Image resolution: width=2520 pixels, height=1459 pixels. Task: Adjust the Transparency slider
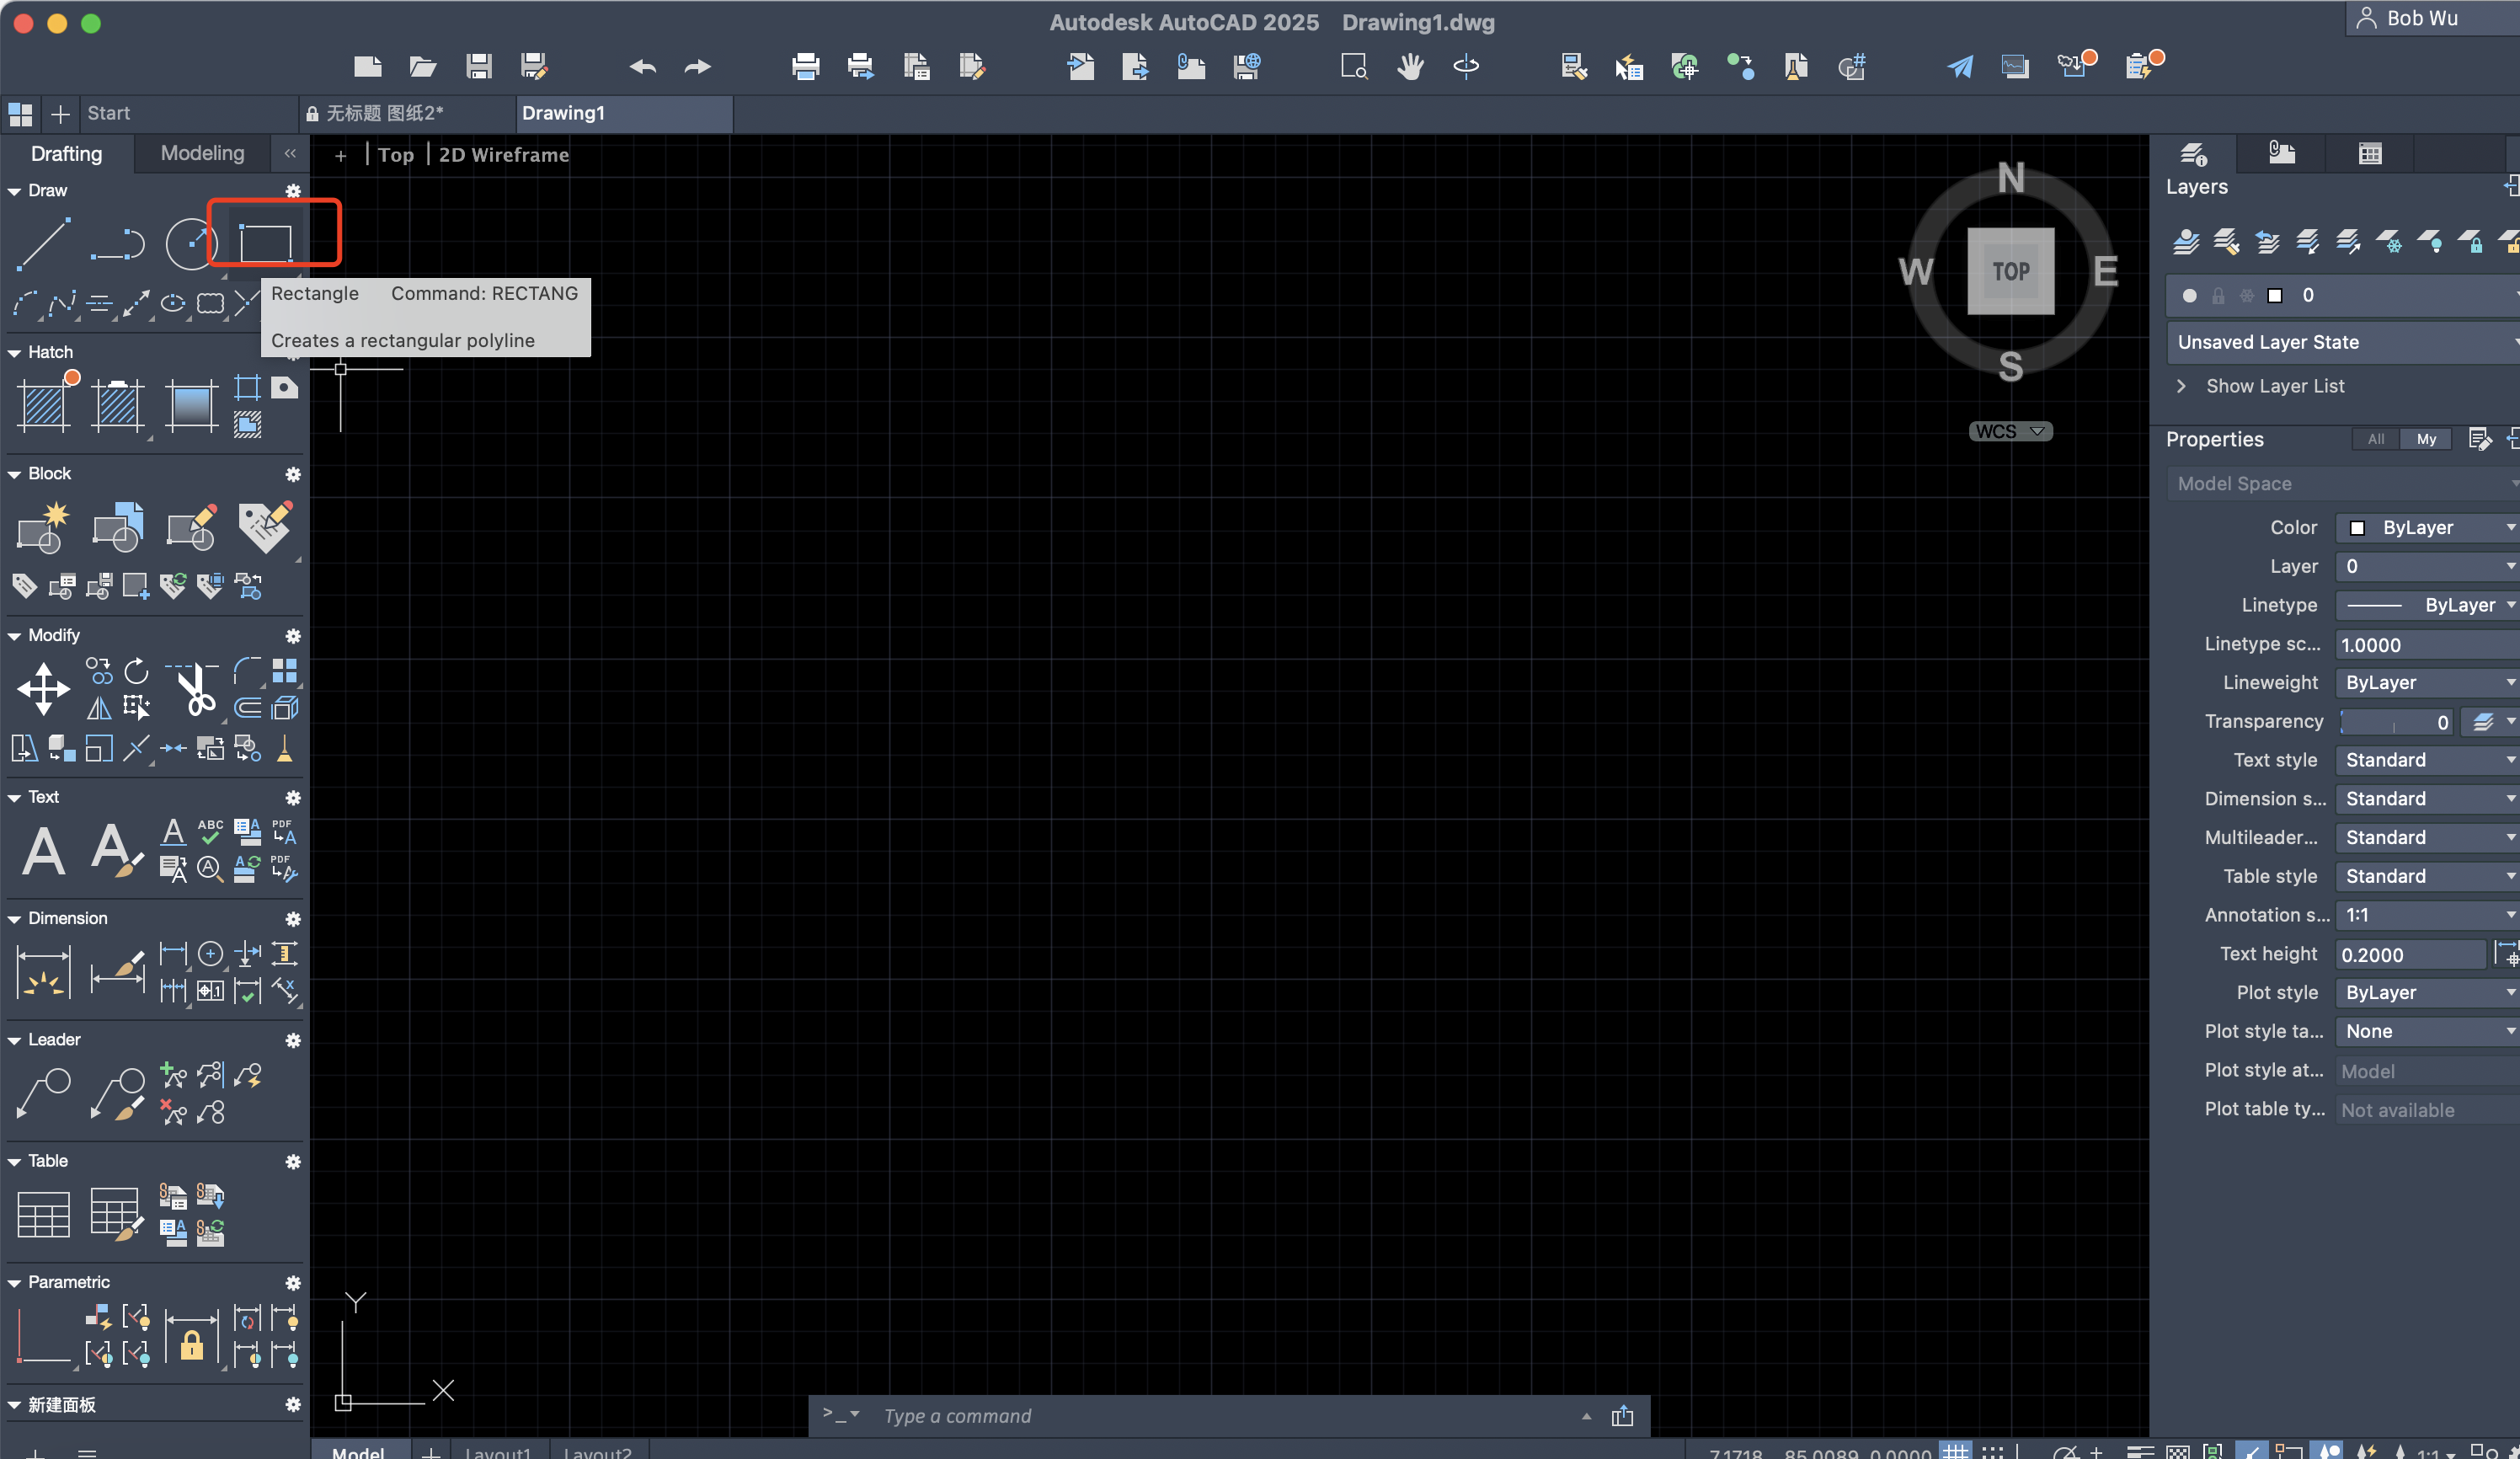click(x=2397, y=722)
